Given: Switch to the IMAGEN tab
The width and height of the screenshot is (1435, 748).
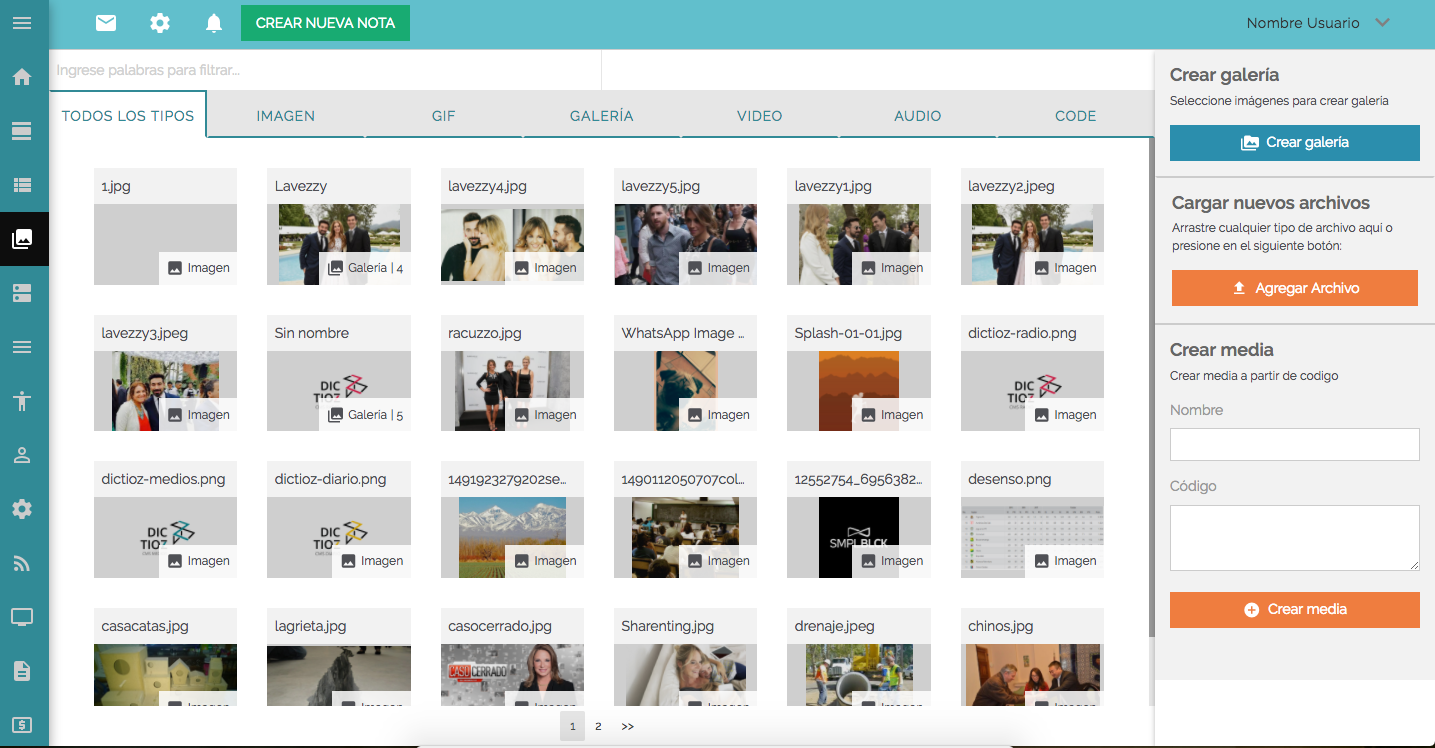Looking at the screenshot, I should (285, 116).
